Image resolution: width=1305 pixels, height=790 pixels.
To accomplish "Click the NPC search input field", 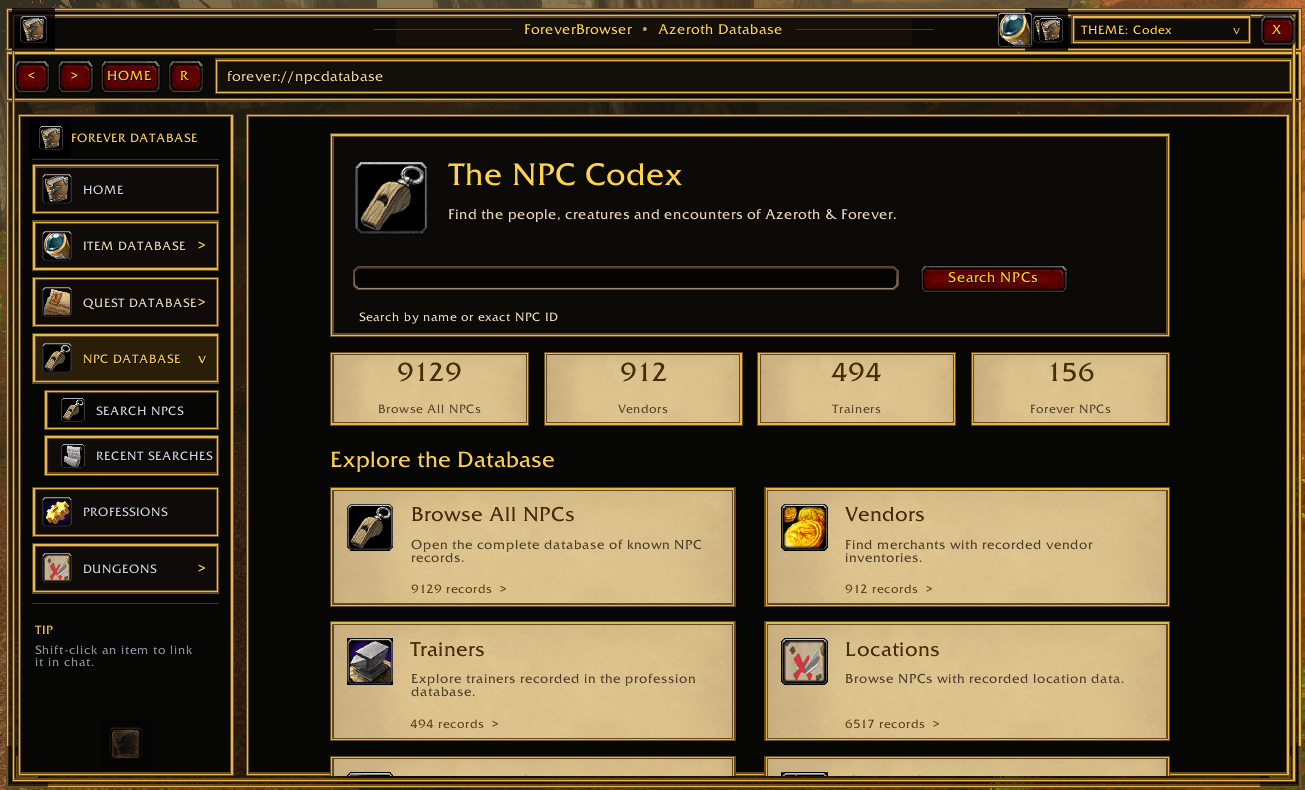I will click(626, 278).
